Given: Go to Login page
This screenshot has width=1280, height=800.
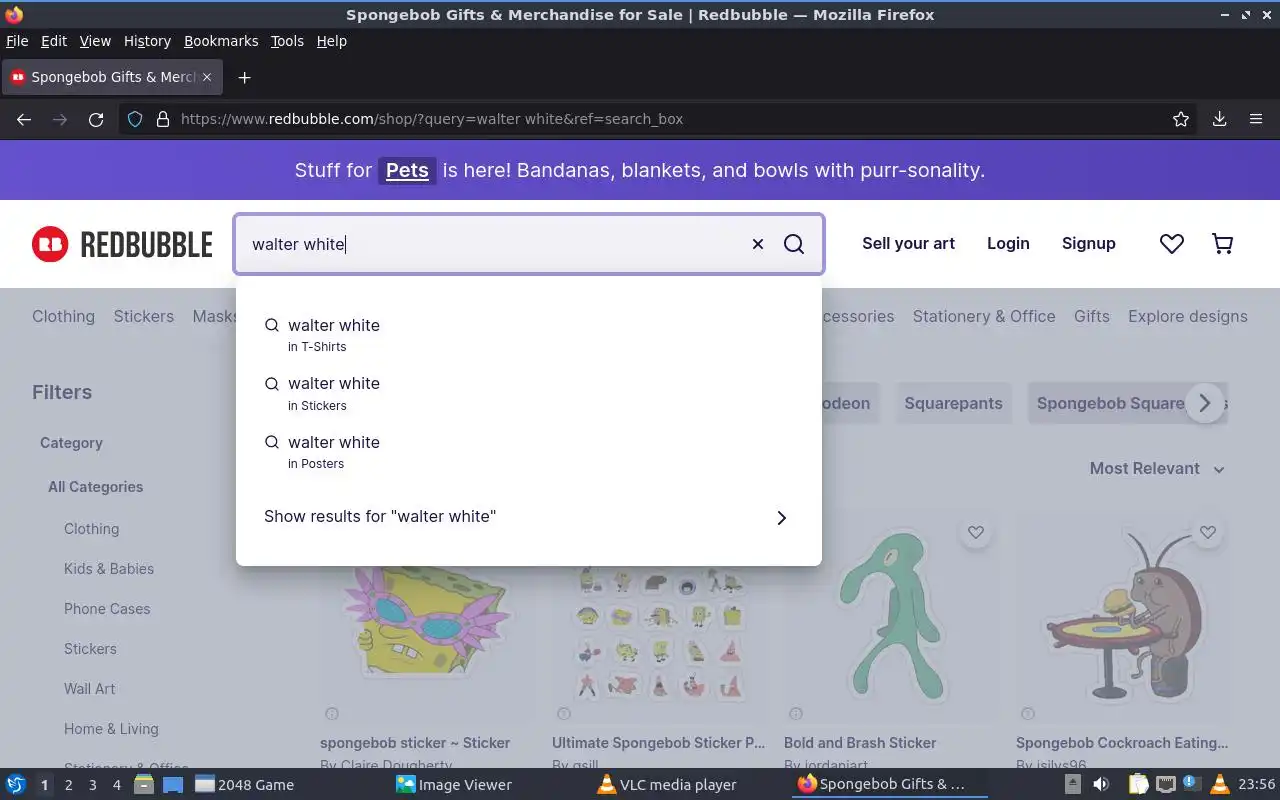Looking at the screenshot, I should (x=1008, y=243).
